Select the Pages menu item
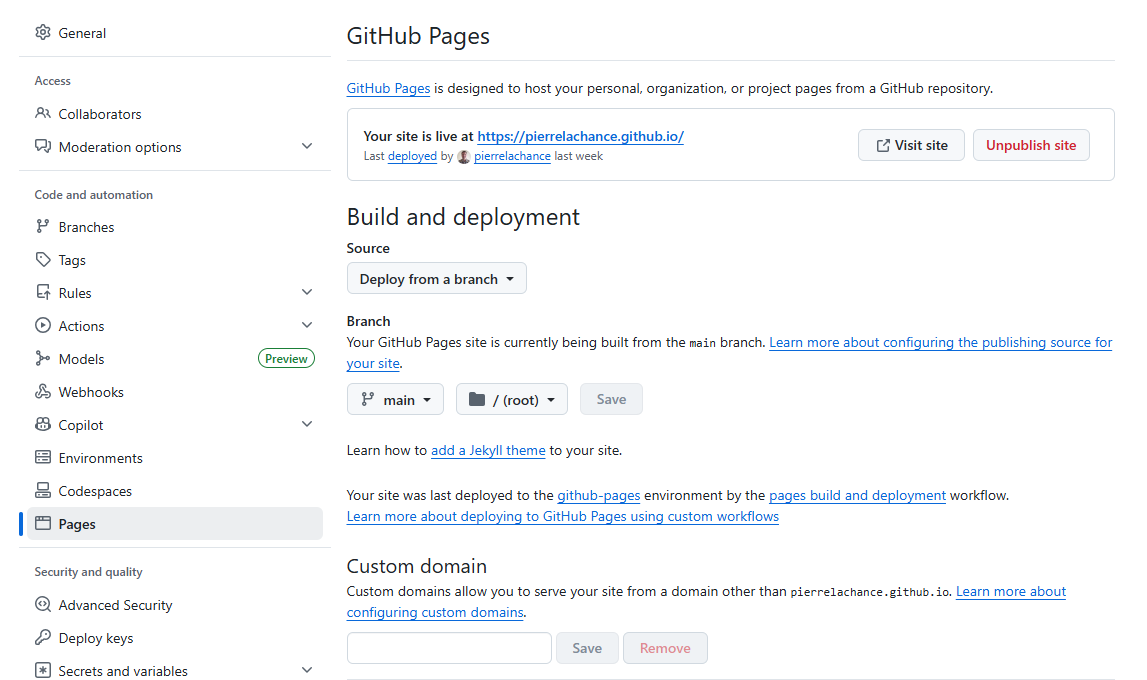Image resolution: width=1147 pixels, height=680 pixels. pyautogui.click(x=174, y=524)
